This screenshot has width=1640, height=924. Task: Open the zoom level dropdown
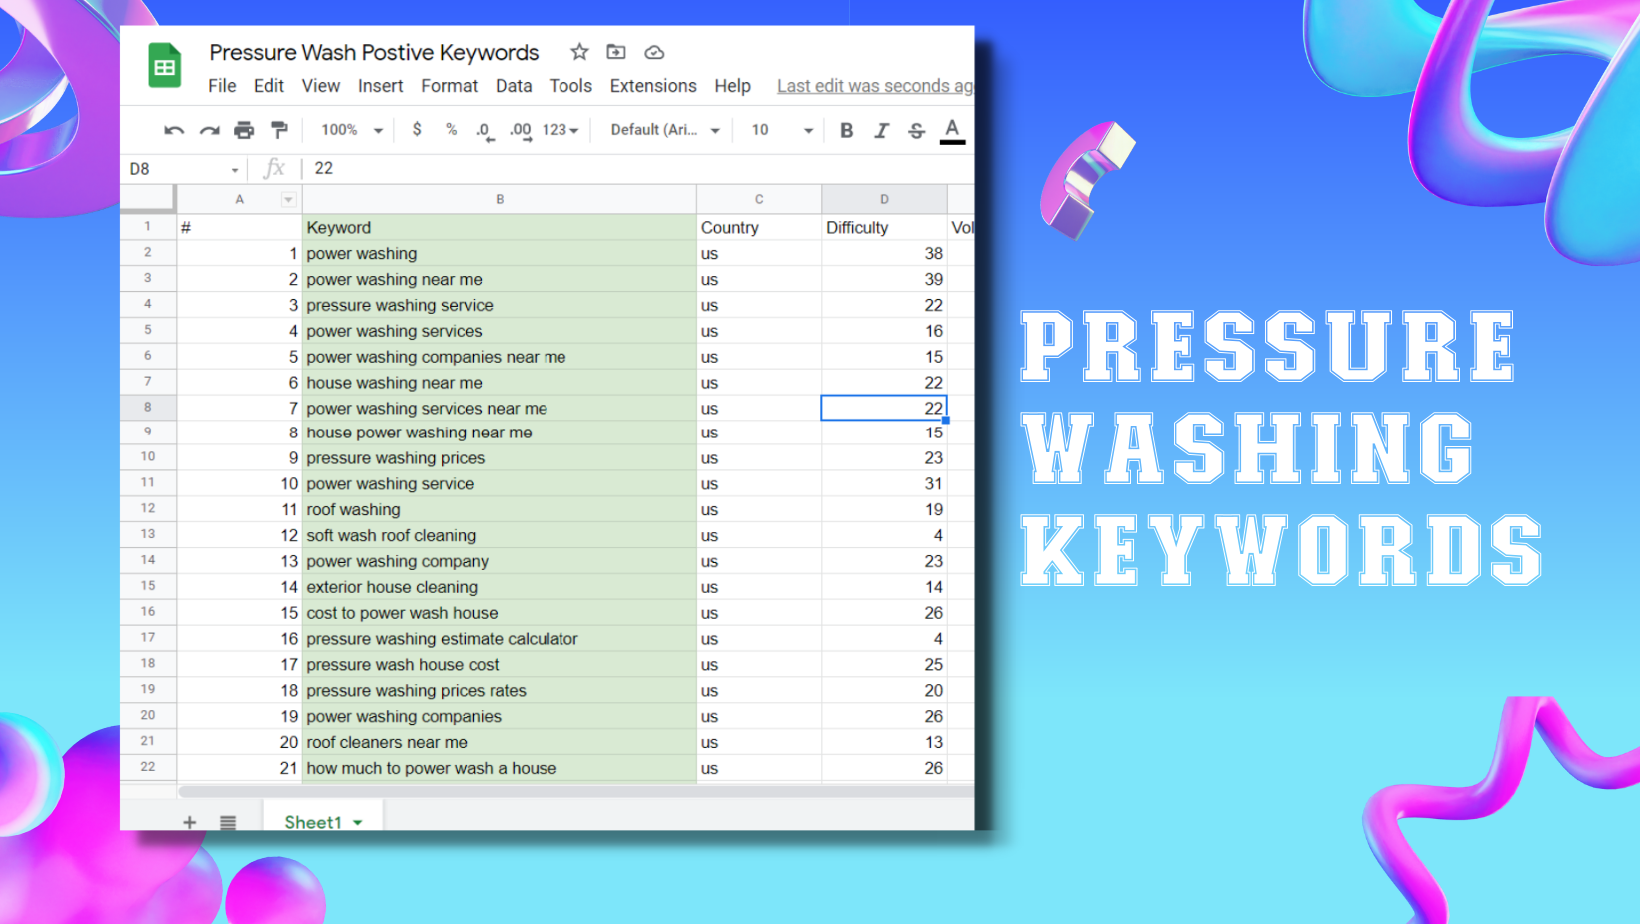pos(348,130)
